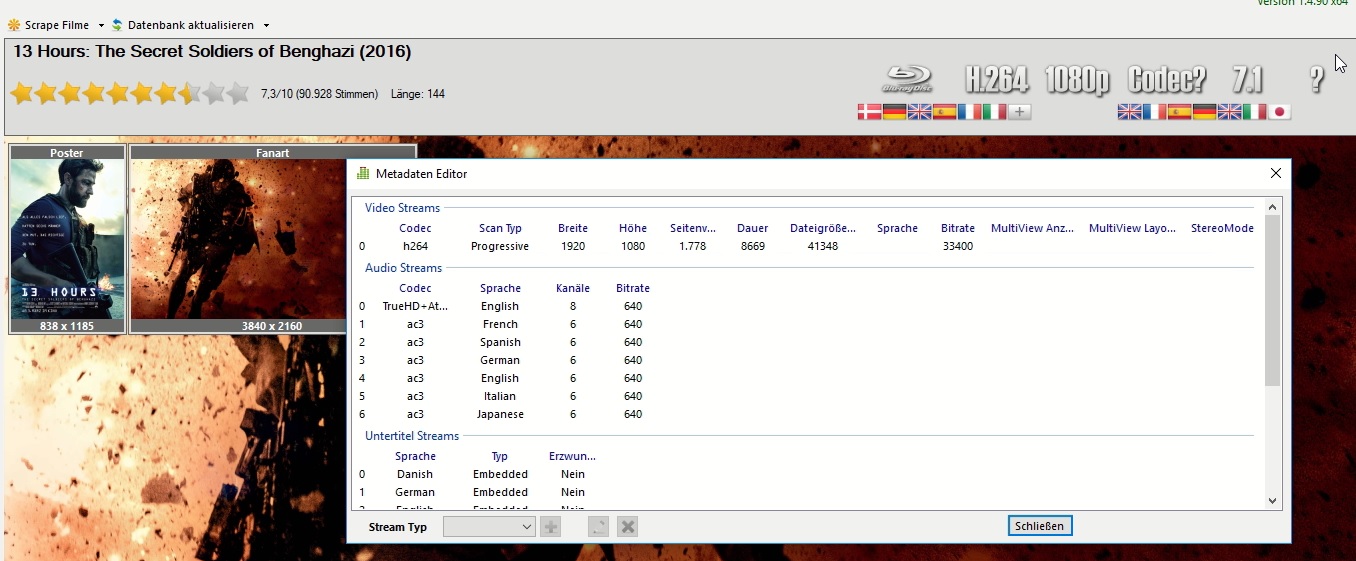Click the German flag beside the Danish flag
The image size is (1356, 561).
(x=894, y=112)
